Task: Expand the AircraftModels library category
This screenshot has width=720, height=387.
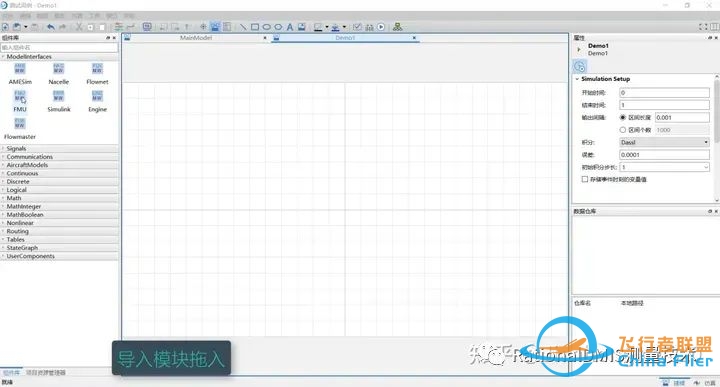Action: [x=3, y=165]
